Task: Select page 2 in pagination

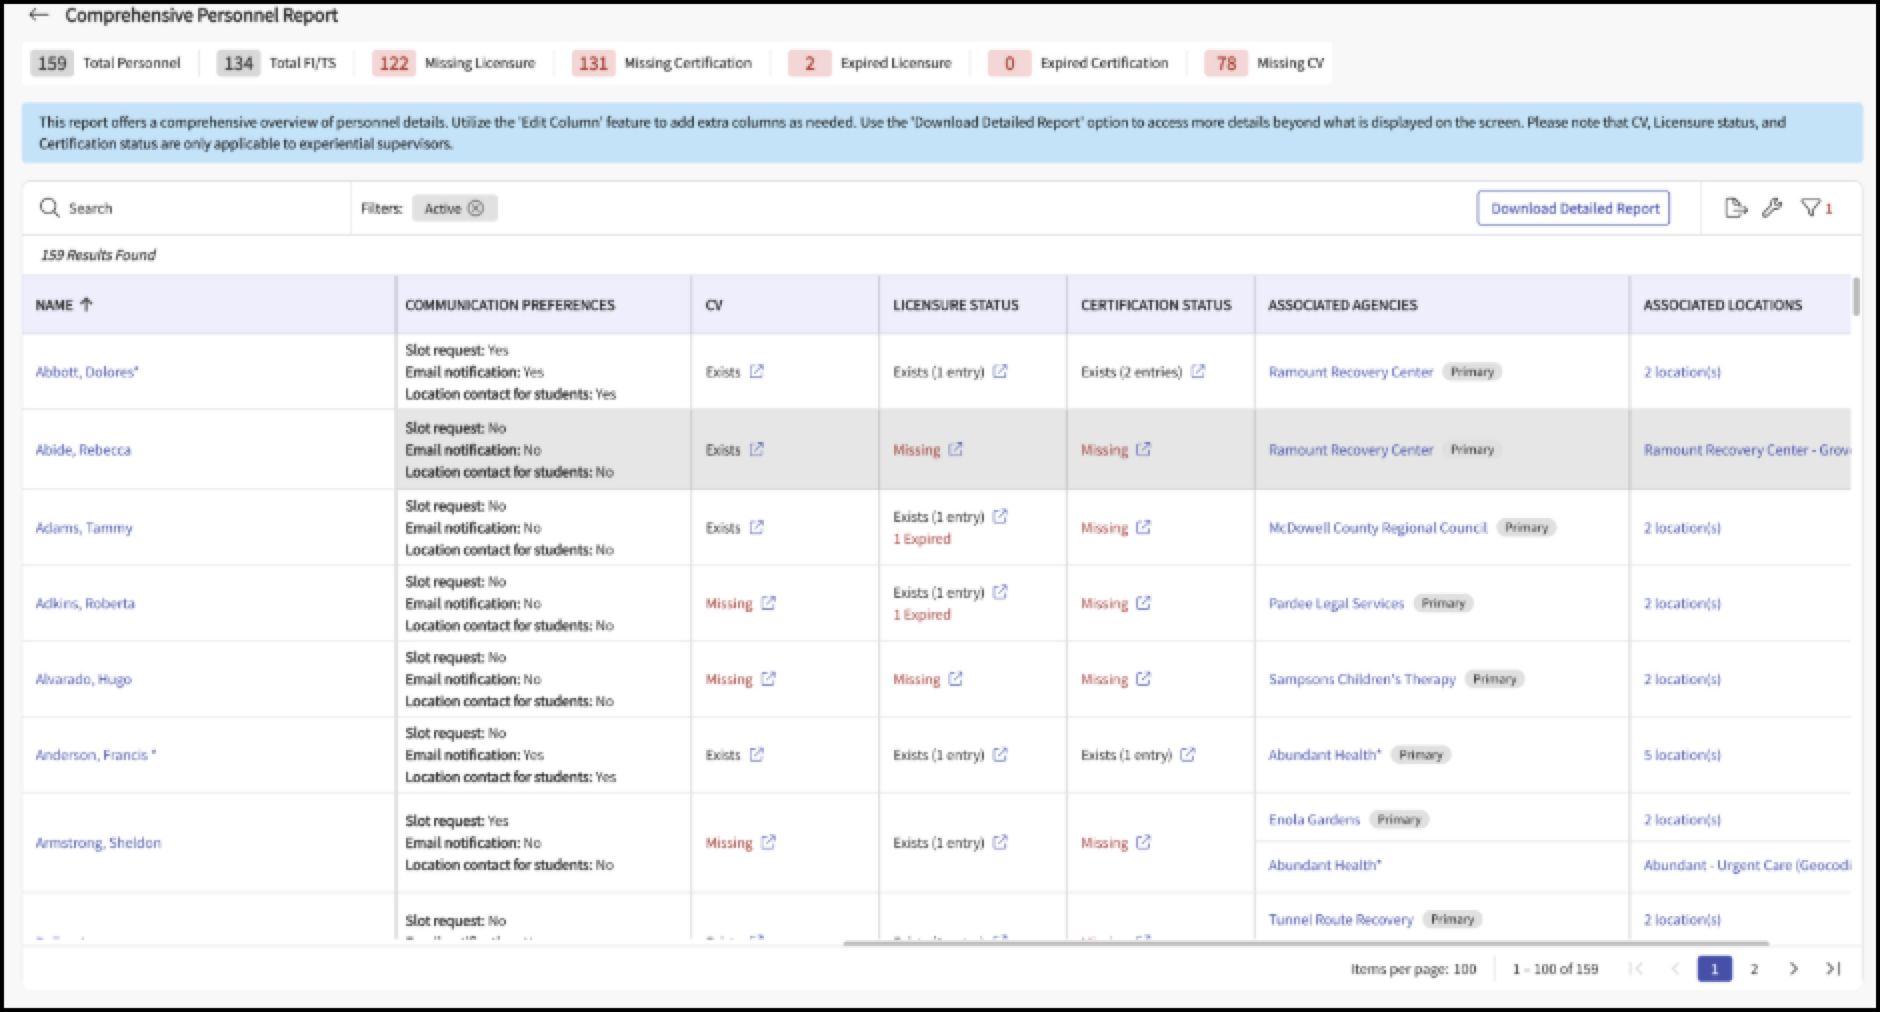Action: pos(1754,968)
